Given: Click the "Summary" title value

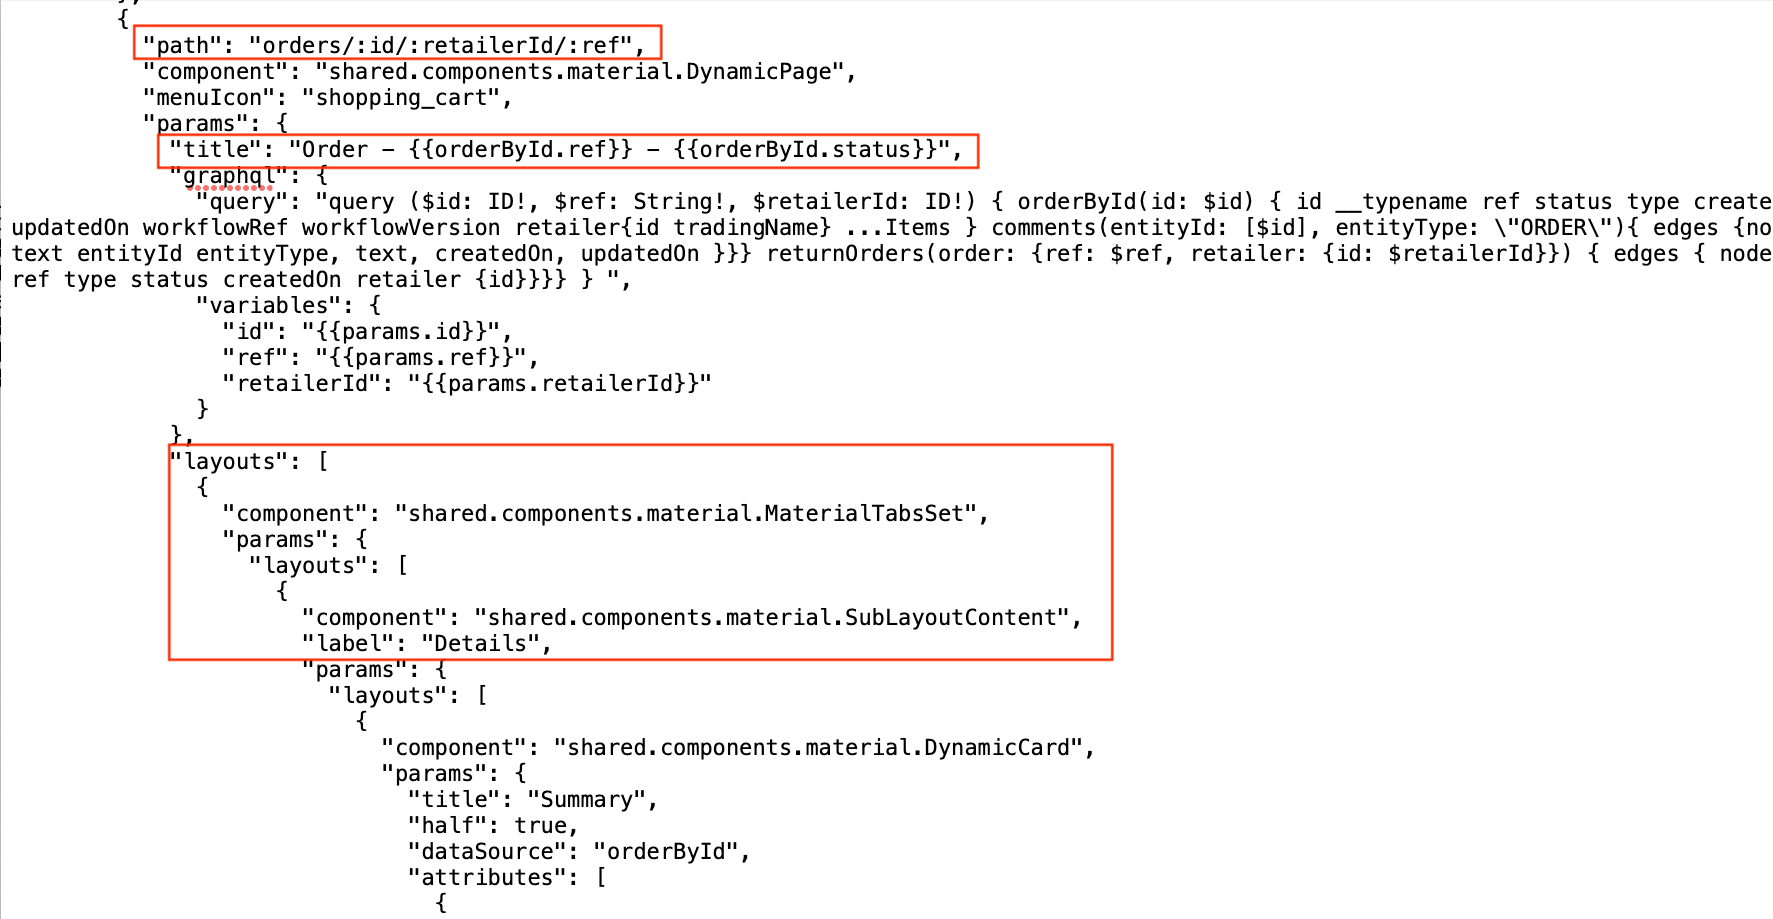Looking at the screenshot, I should [x=586, y=799].
